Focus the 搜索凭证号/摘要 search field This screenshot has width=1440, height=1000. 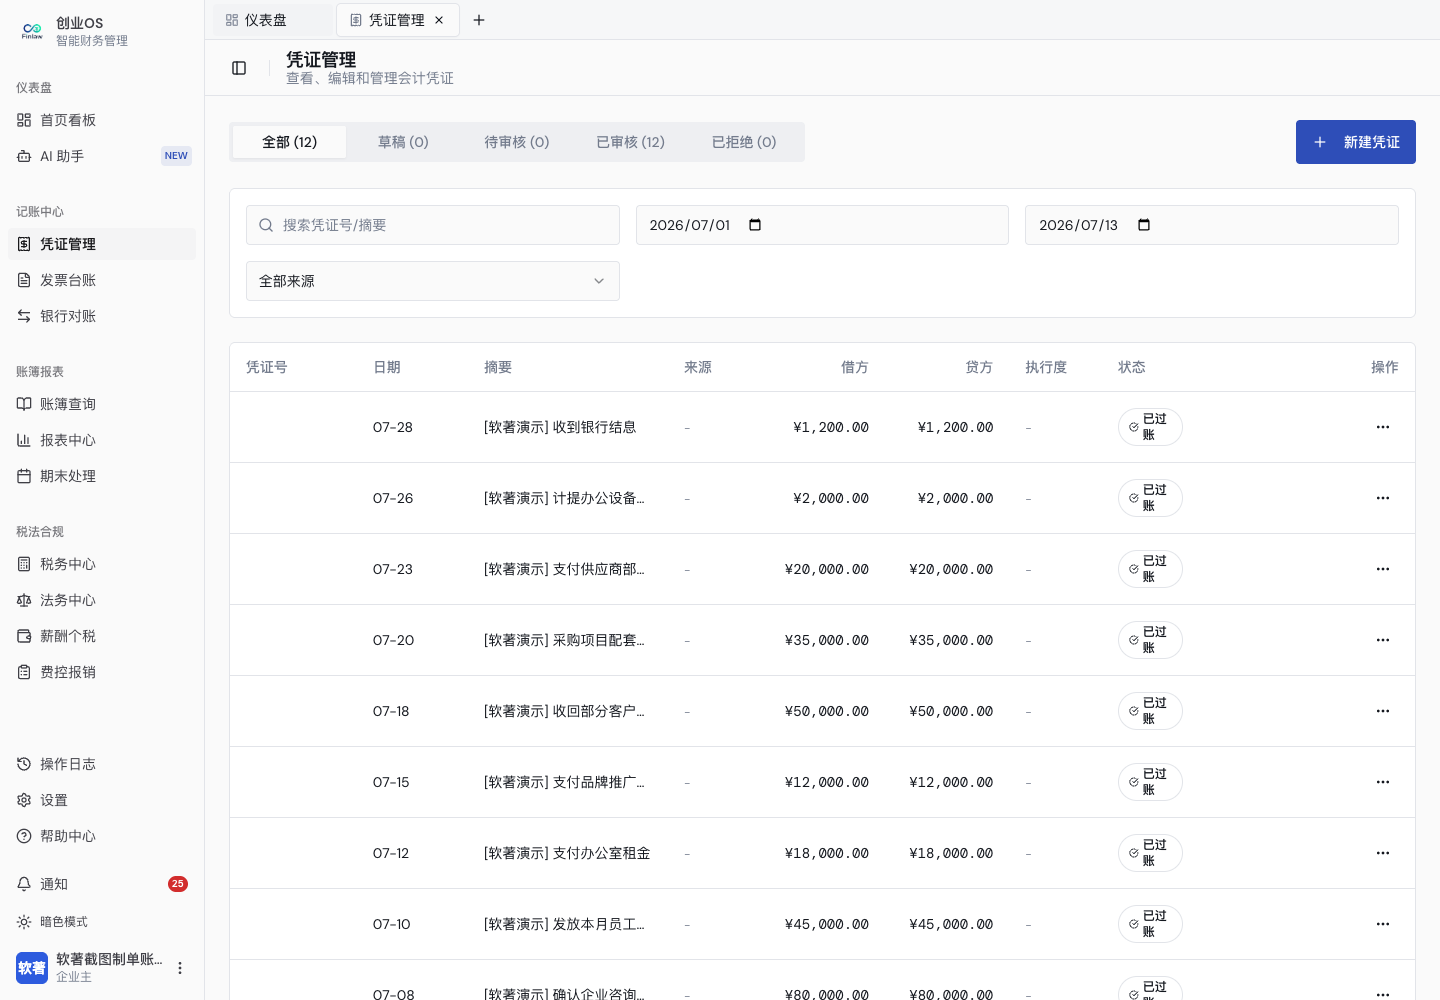click(x=433, y=225)
